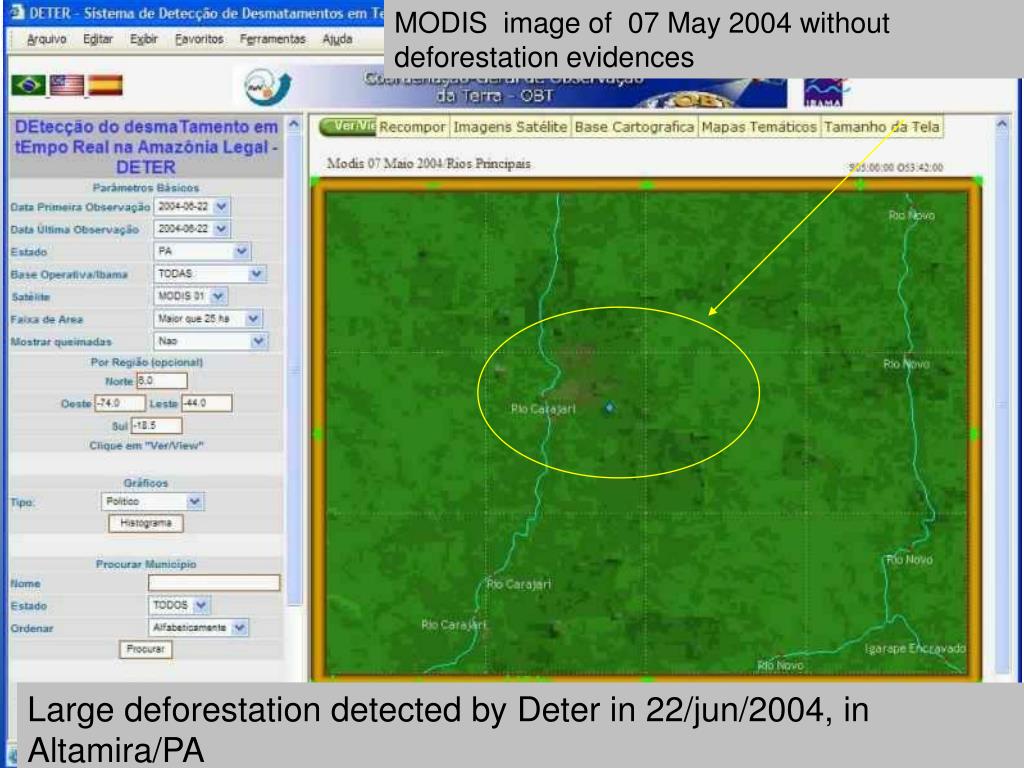Click the Sul coordinate input field
The height and width of the screenshot is (768, 1024).
pyautogui.click(x=156, y=425)
